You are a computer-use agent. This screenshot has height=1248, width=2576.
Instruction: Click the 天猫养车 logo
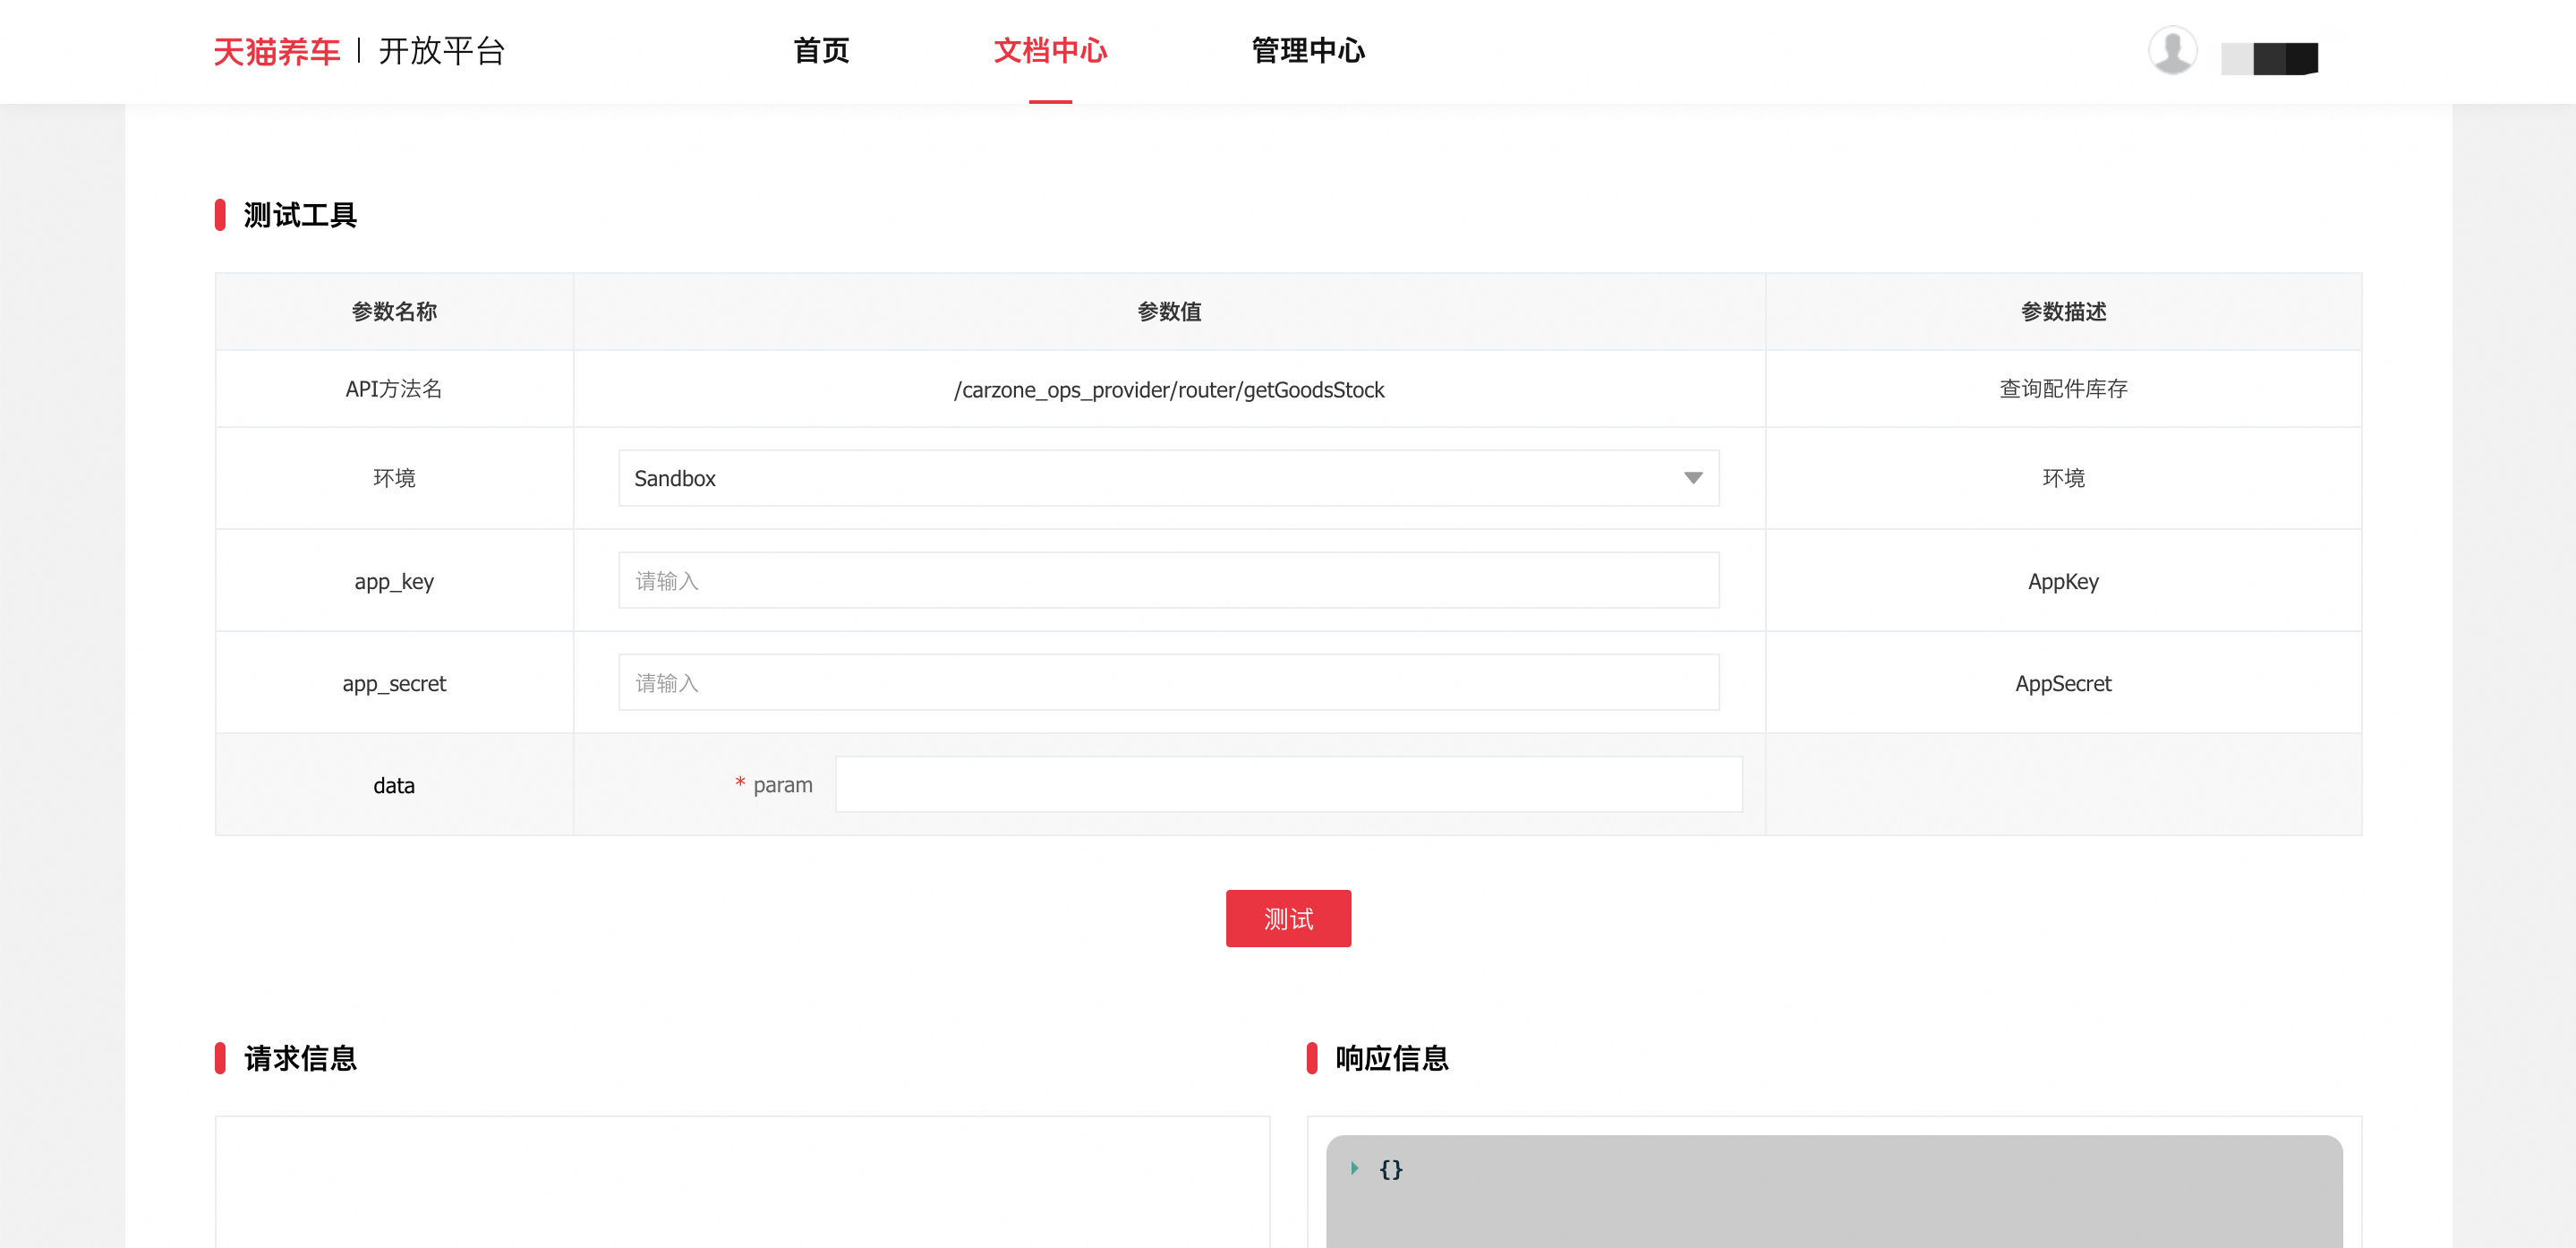pyautogui.click(x=277, y=51)
